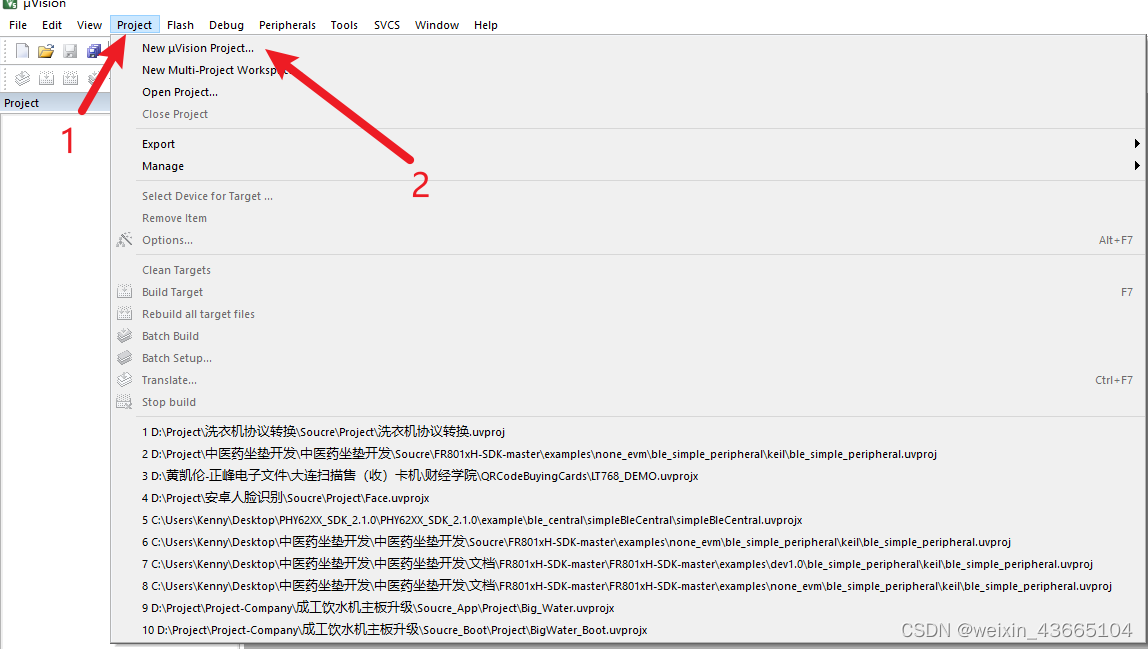This screenshot has width=1148, height=649.
Task: Choose New Multi-Project Workspace
Action: (628, 70)
